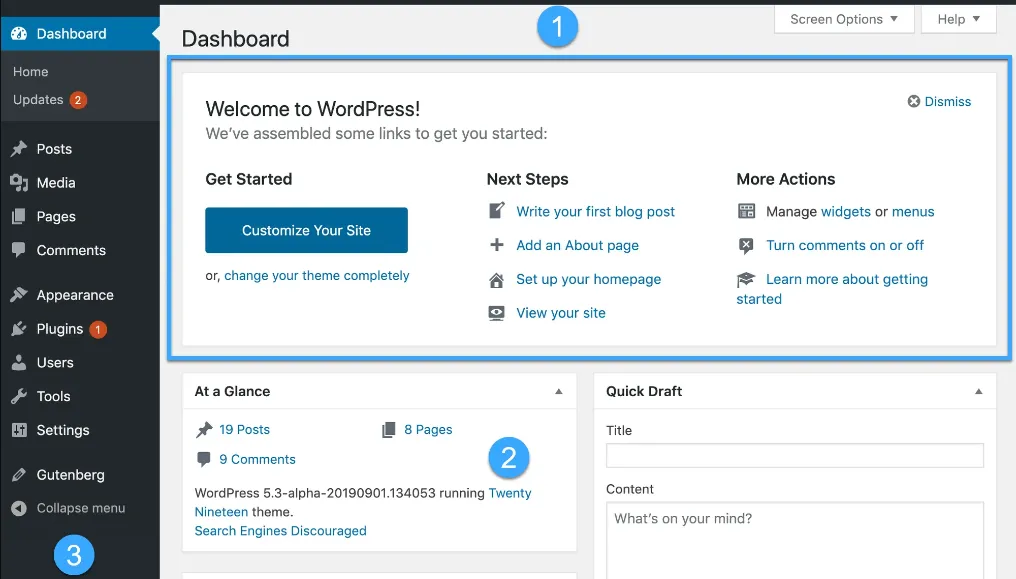1016x579 pixels.
Task: Click the menus link
Action: pos(913,212)
